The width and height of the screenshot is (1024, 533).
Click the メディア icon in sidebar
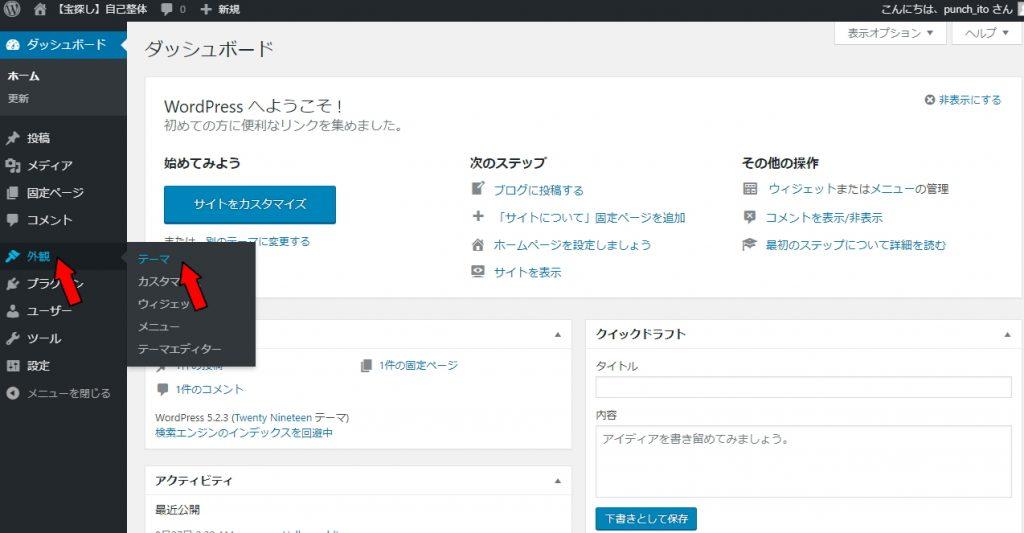(12, 165)
